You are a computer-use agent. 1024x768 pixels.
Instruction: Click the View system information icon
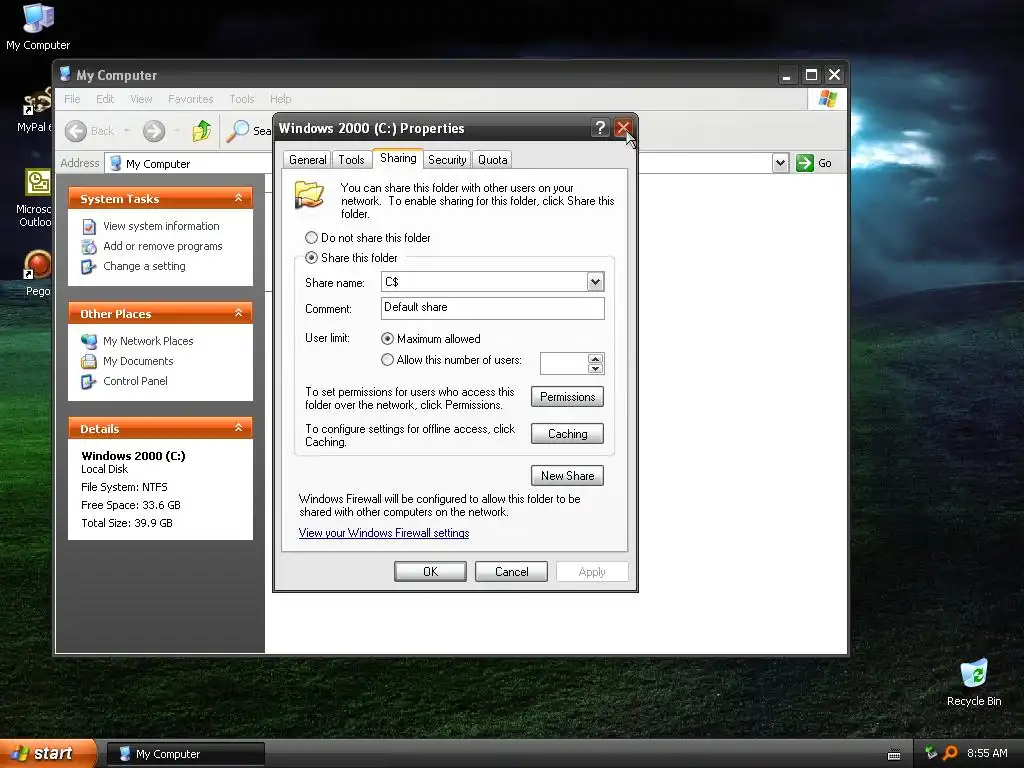coord(89,227)
